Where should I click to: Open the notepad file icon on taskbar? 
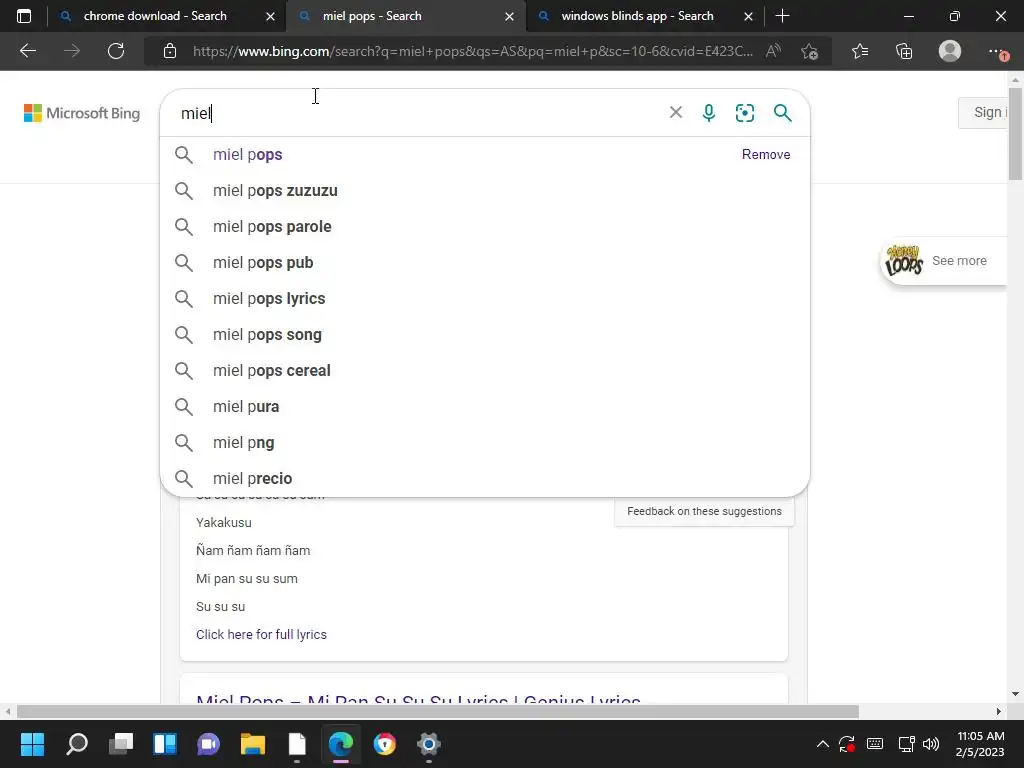(297, 744)
